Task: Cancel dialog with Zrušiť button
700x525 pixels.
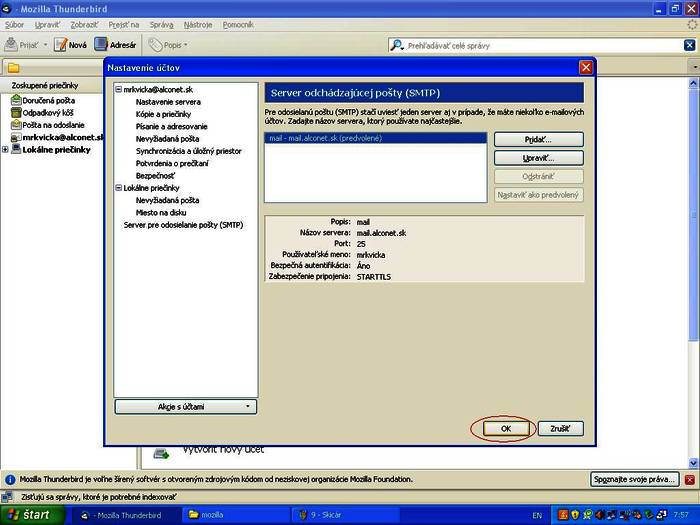Action: coord(560,429)
